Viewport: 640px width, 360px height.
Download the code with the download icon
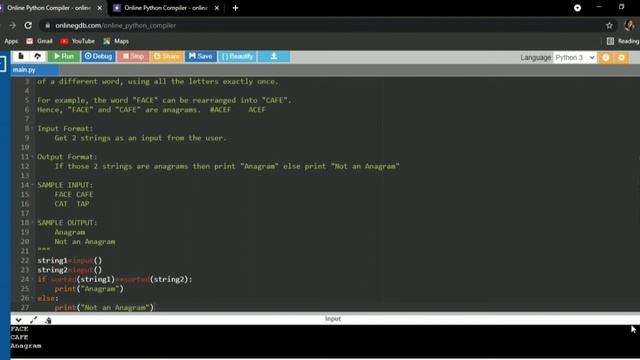click(x=274, y=56)
